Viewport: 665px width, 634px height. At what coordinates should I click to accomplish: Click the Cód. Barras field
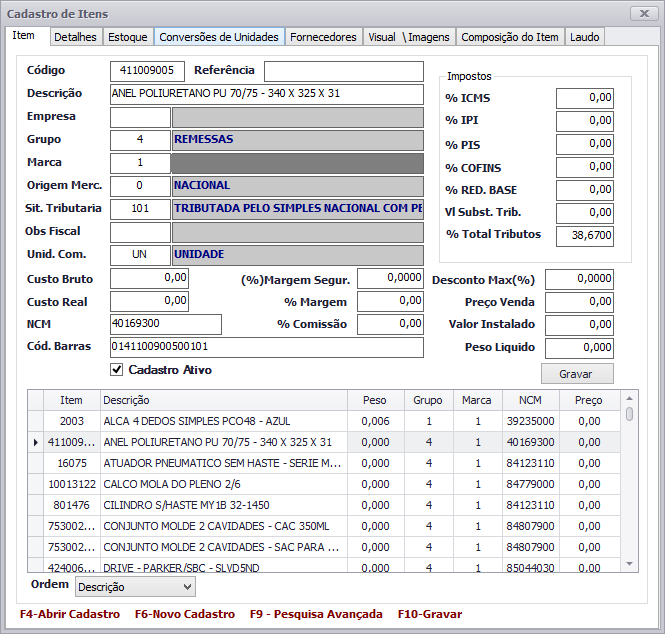pyautogui.click(x=267, y=347)
